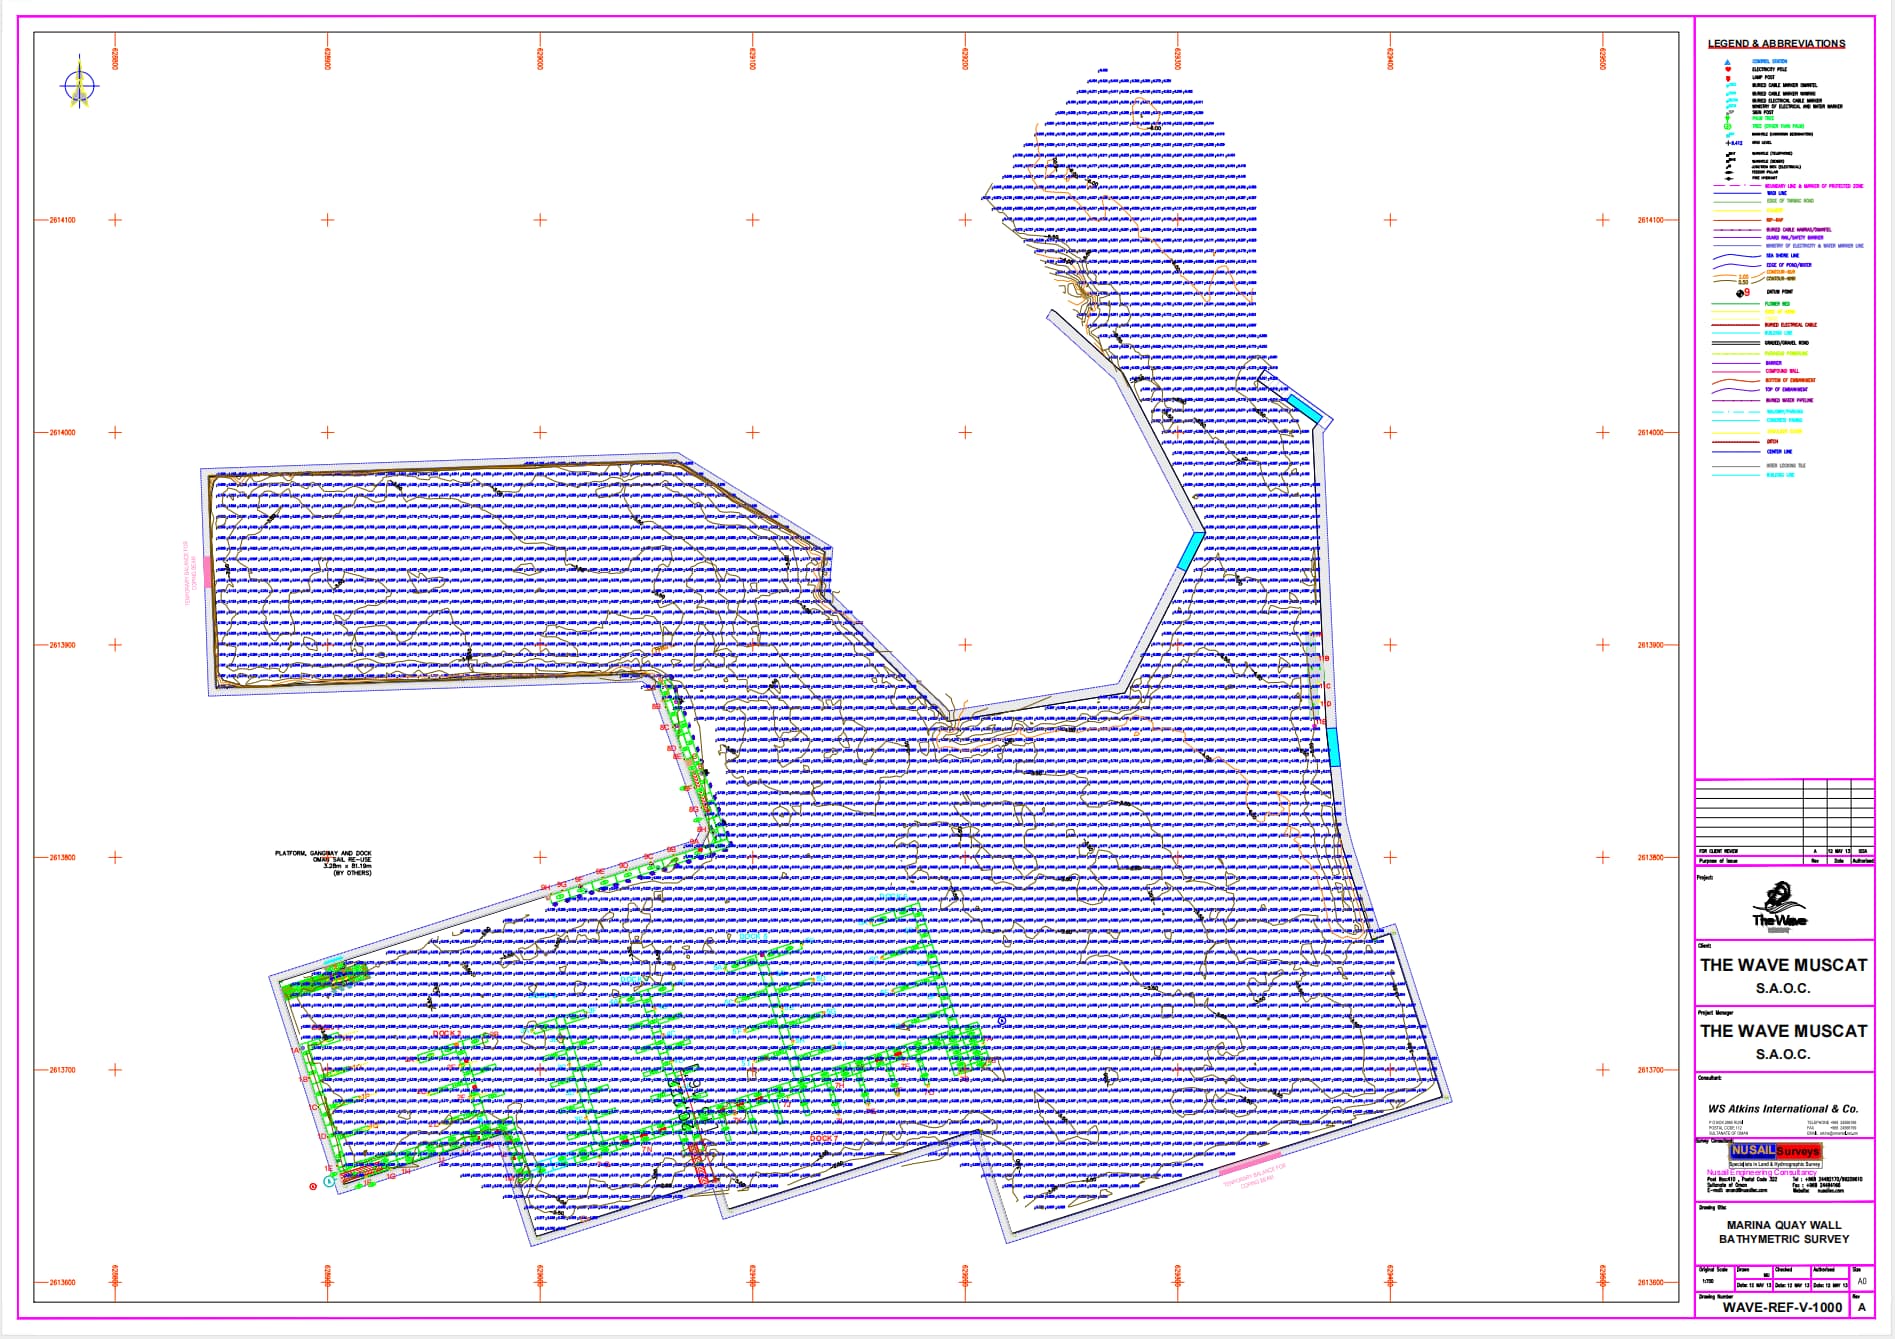Click the LEGEND & ABBREVIATIONS heading
This screenshot has height=1339, width=1895.
[1776, 44]
